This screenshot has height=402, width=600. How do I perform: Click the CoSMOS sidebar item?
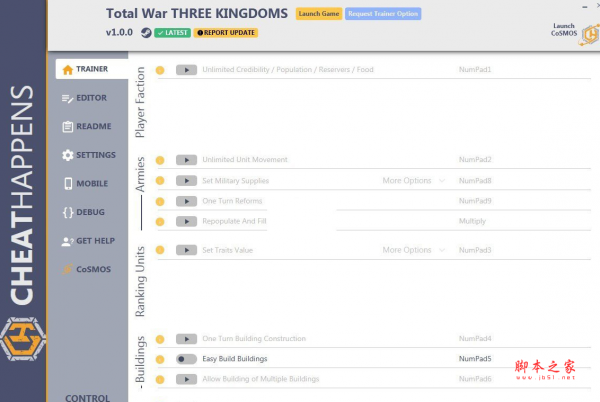tap(86, 269)
